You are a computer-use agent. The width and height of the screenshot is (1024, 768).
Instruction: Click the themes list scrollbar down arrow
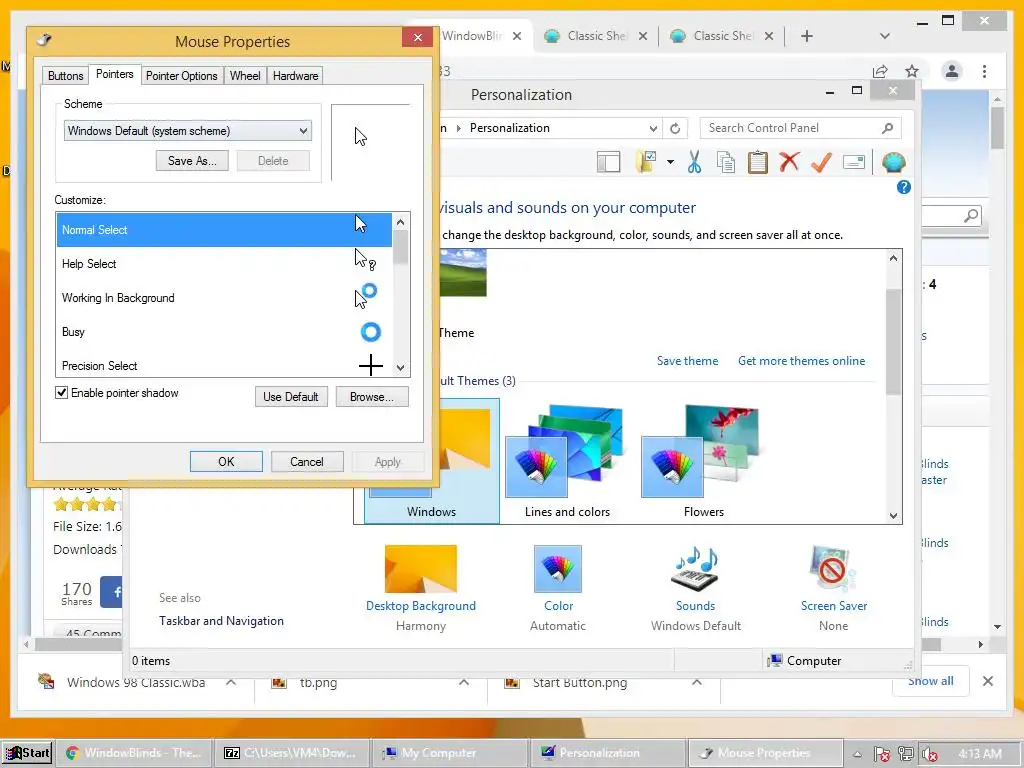(x=893, y=516)
